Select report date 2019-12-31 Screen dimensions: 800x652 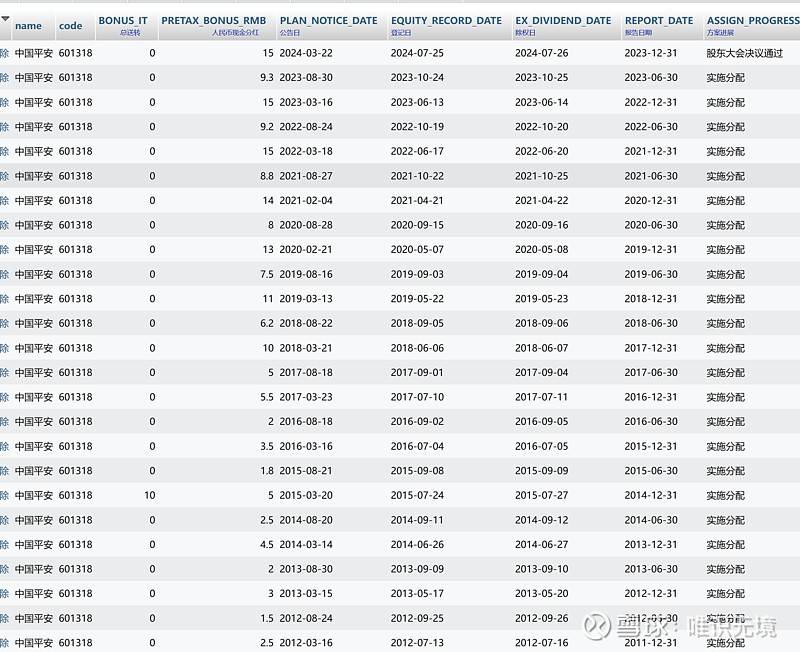(651, 249)
